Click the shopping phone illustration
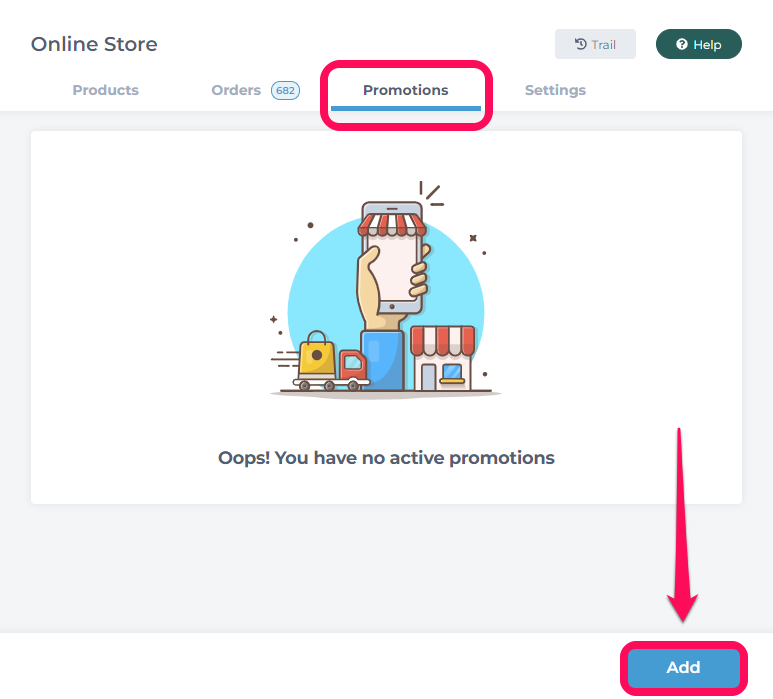 point(386,290)
